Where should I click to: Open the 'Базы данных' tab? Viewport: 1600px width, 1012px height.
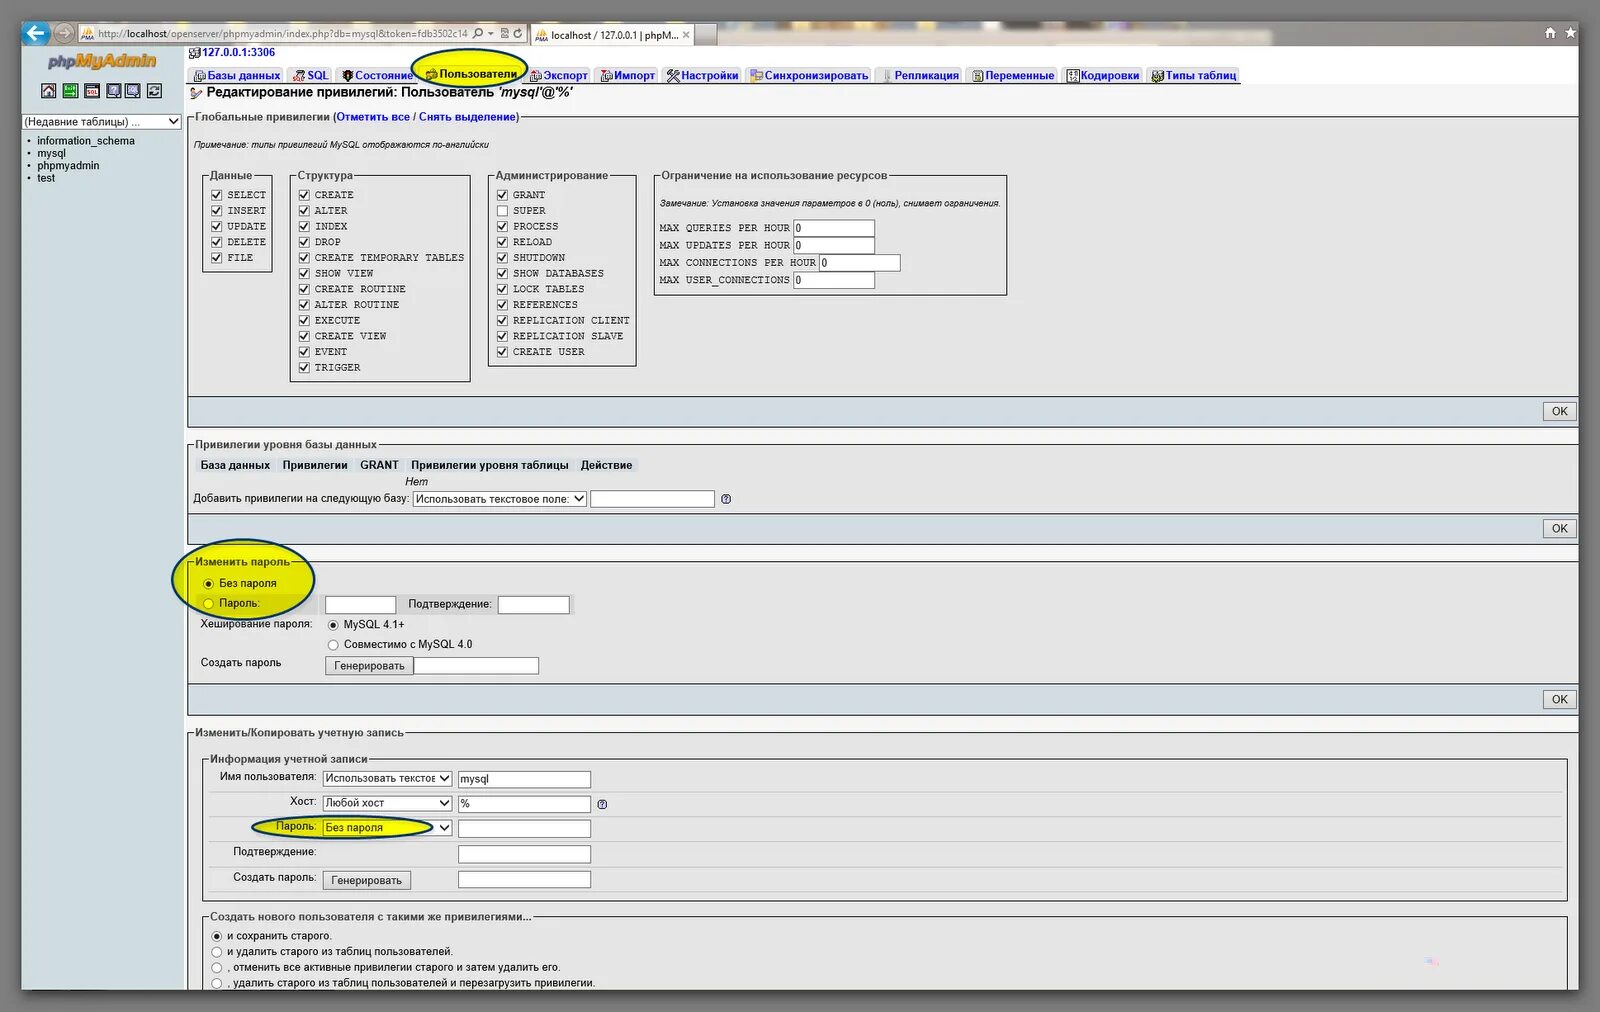(237, 75)
